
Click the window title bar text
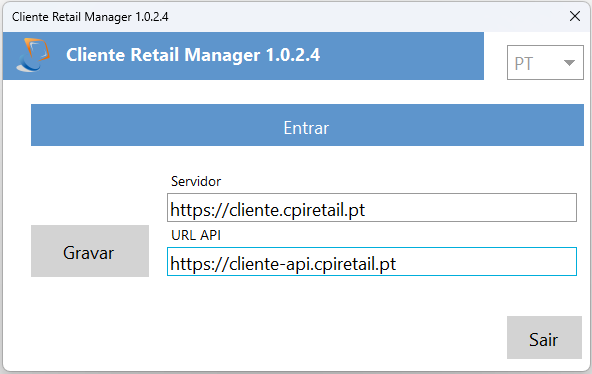(x=90, y=17)
